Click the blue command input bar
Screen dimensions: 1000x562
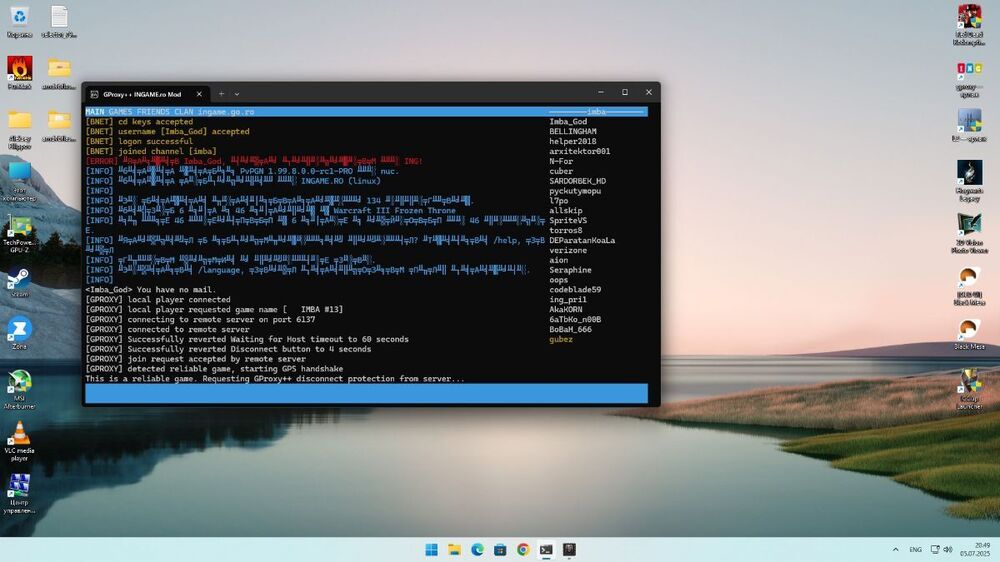click(366, 394)
